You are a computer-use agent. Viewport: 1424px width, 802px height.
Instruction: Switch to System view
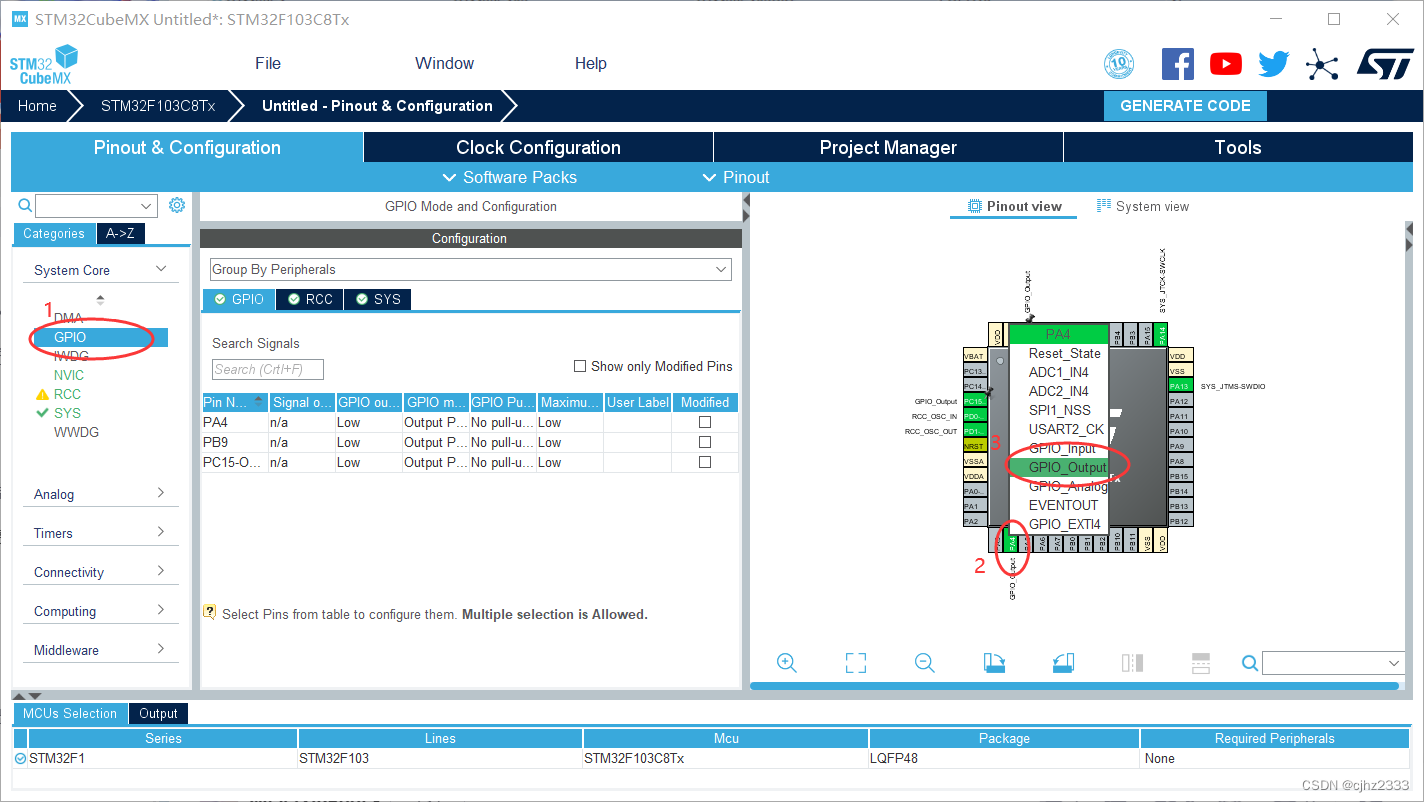point(1142,206)
